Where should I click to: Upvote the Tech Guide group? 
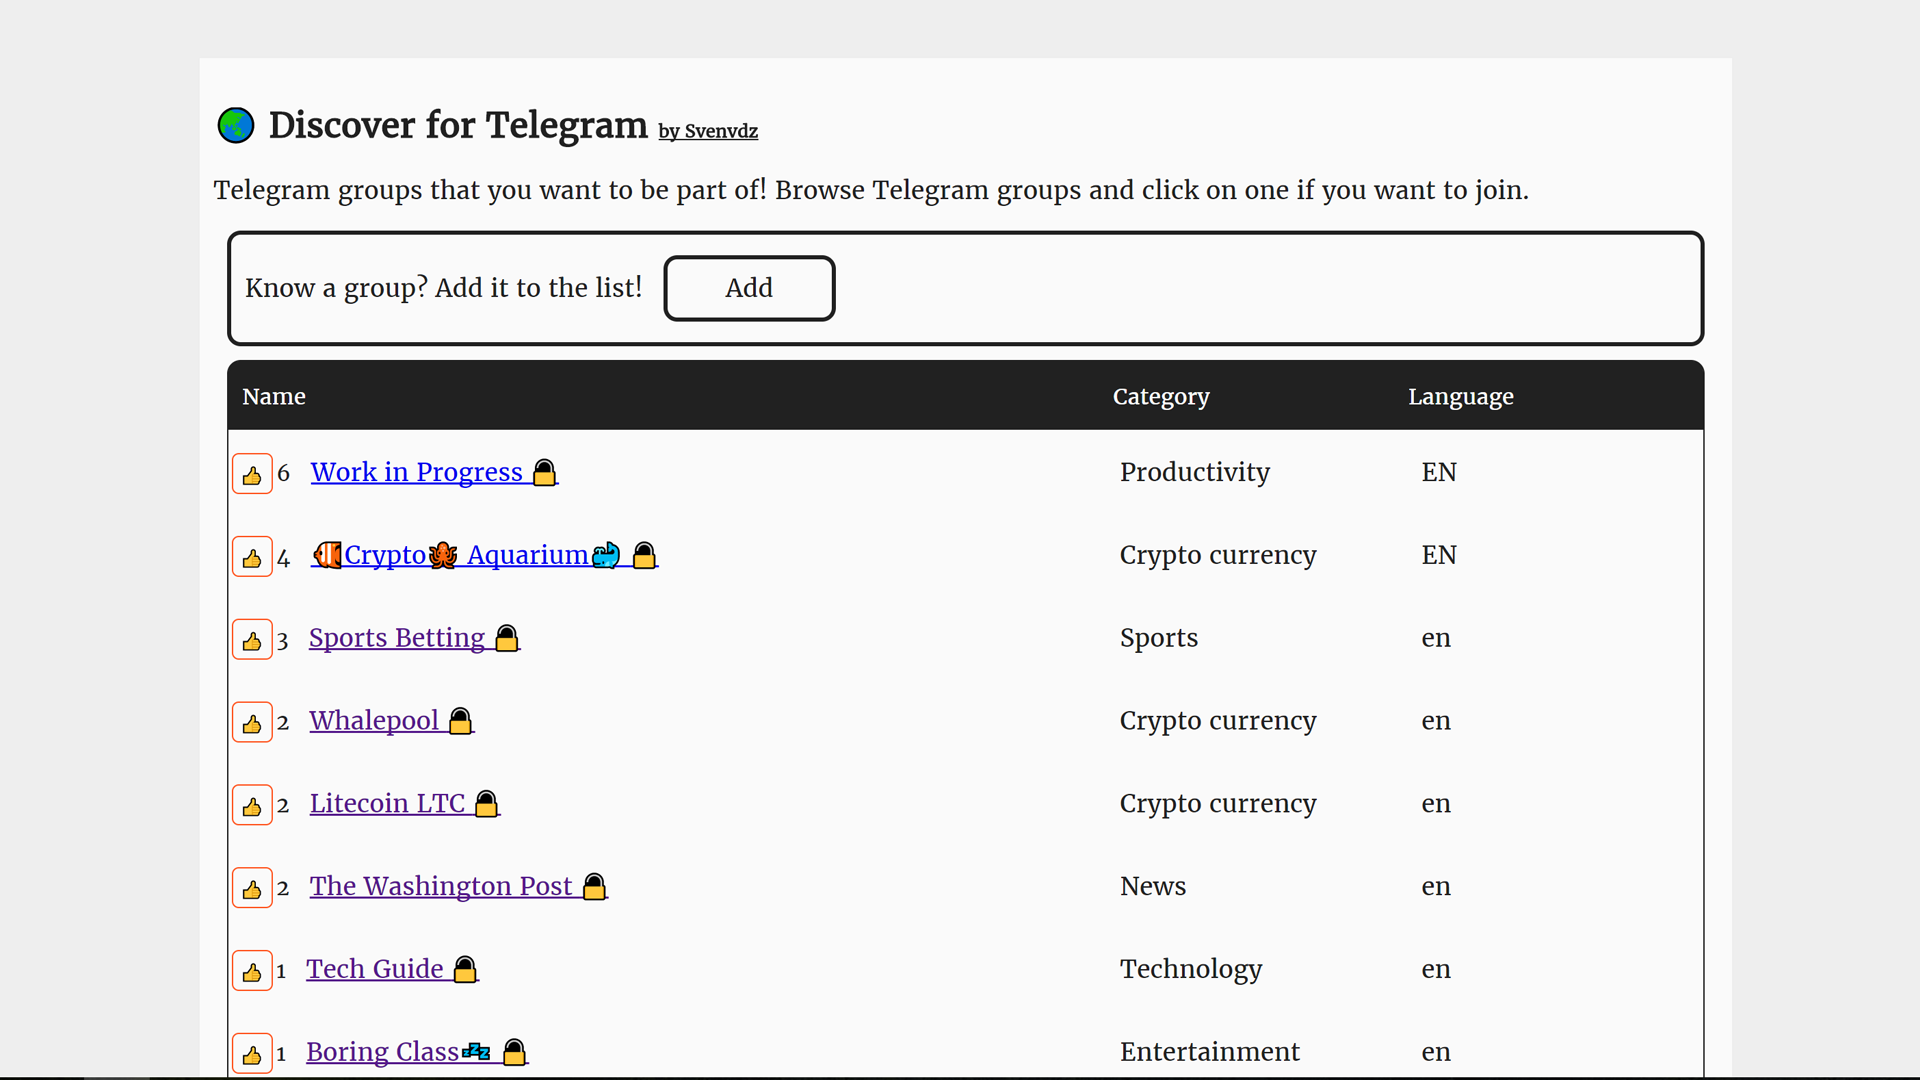click(251, 970)
